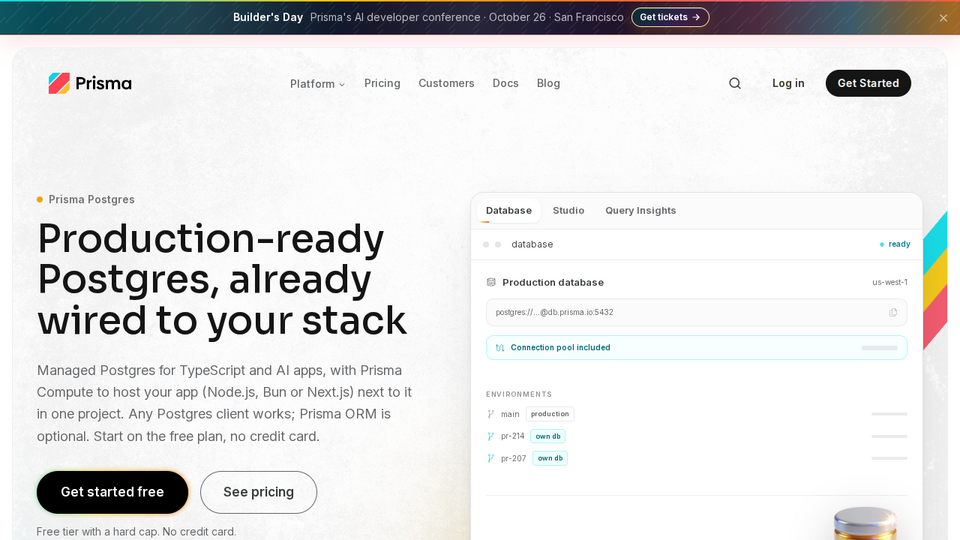Click the postgres connection string field
This screenshot has height=540, width=960.
[696, 312]
